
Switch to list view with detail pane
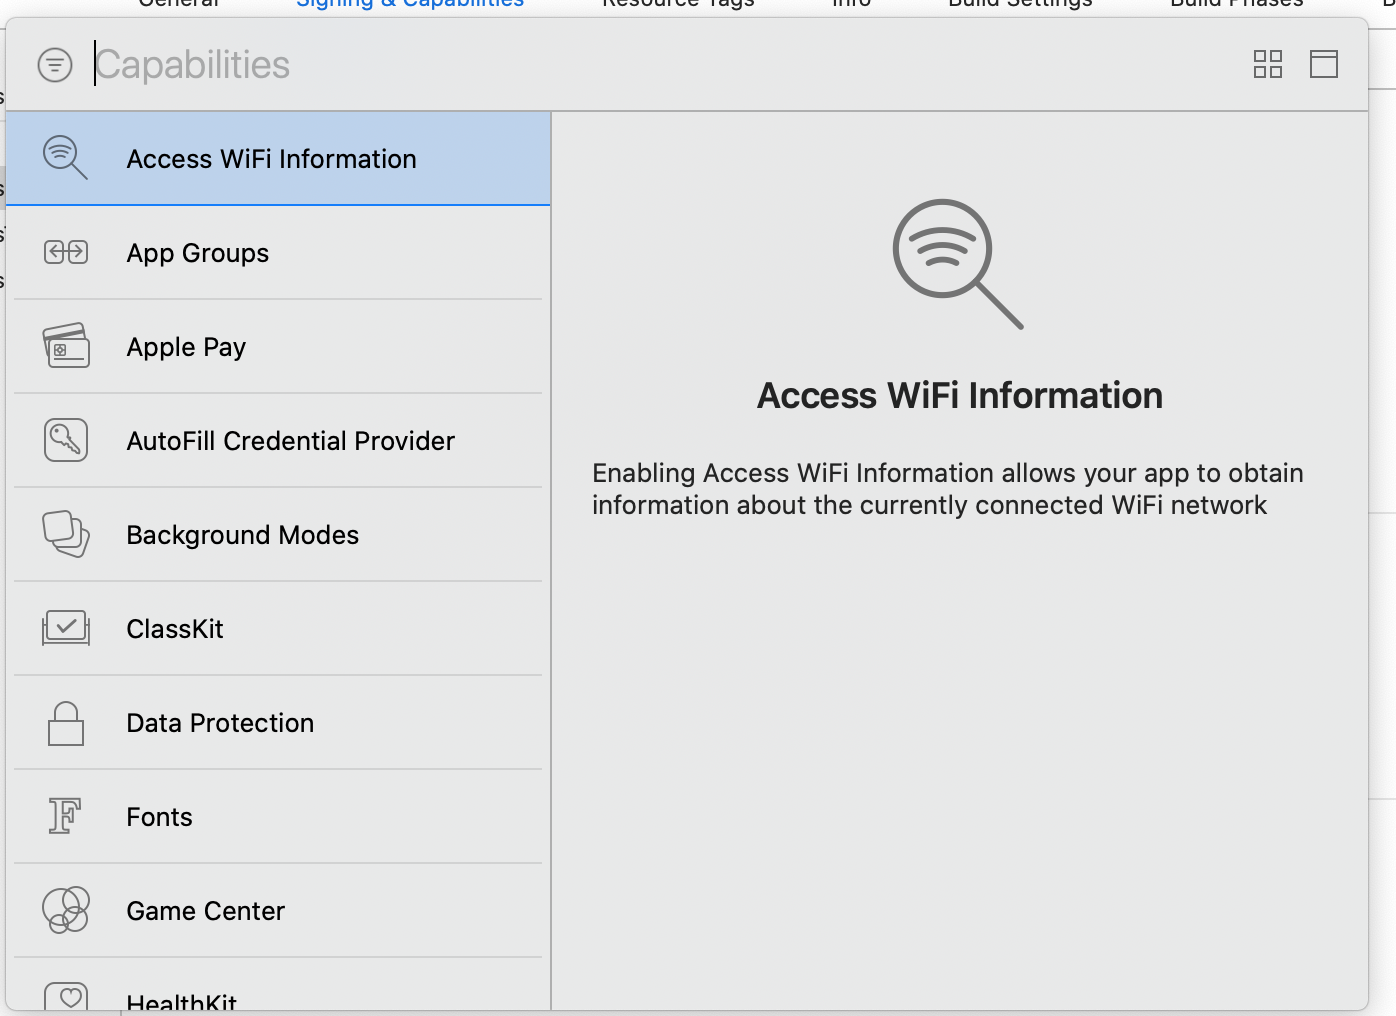tap(1324, 63)
